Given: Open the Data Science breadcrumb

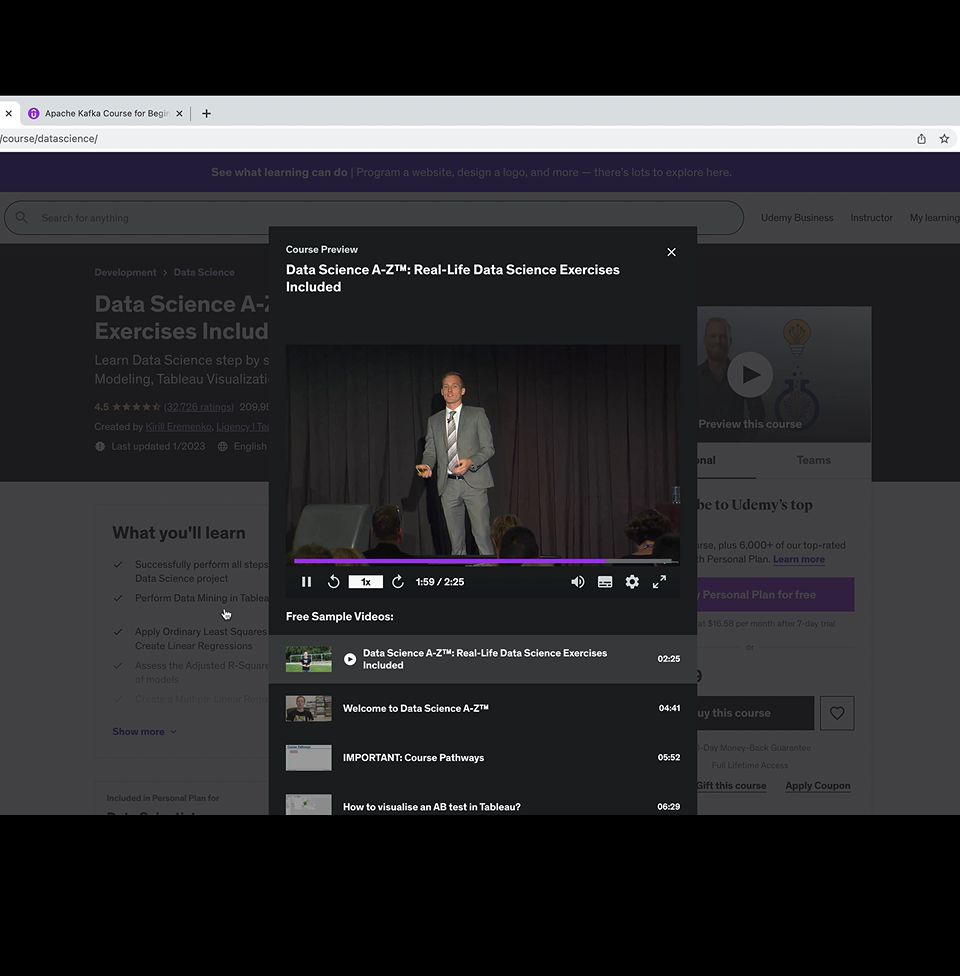Looking at the screenshot, I should [204, 272].
